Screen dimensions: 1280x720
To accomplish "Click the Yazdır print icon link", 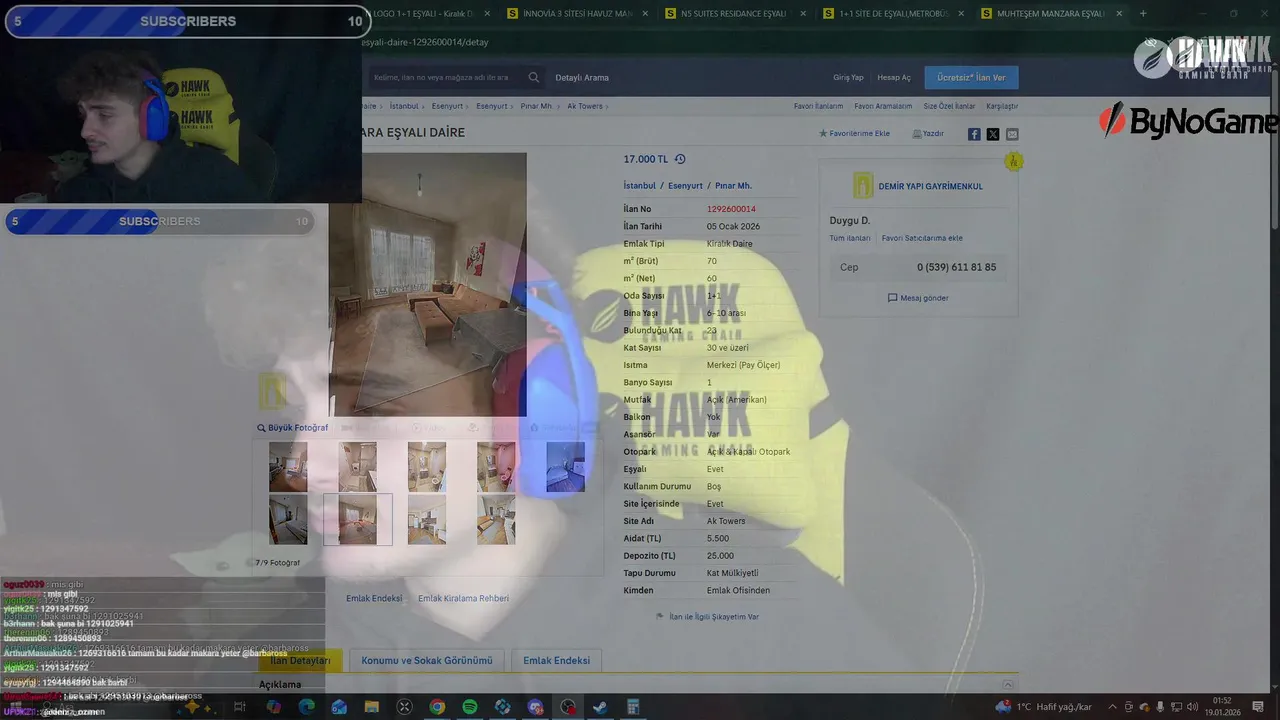I will (928, 133).
